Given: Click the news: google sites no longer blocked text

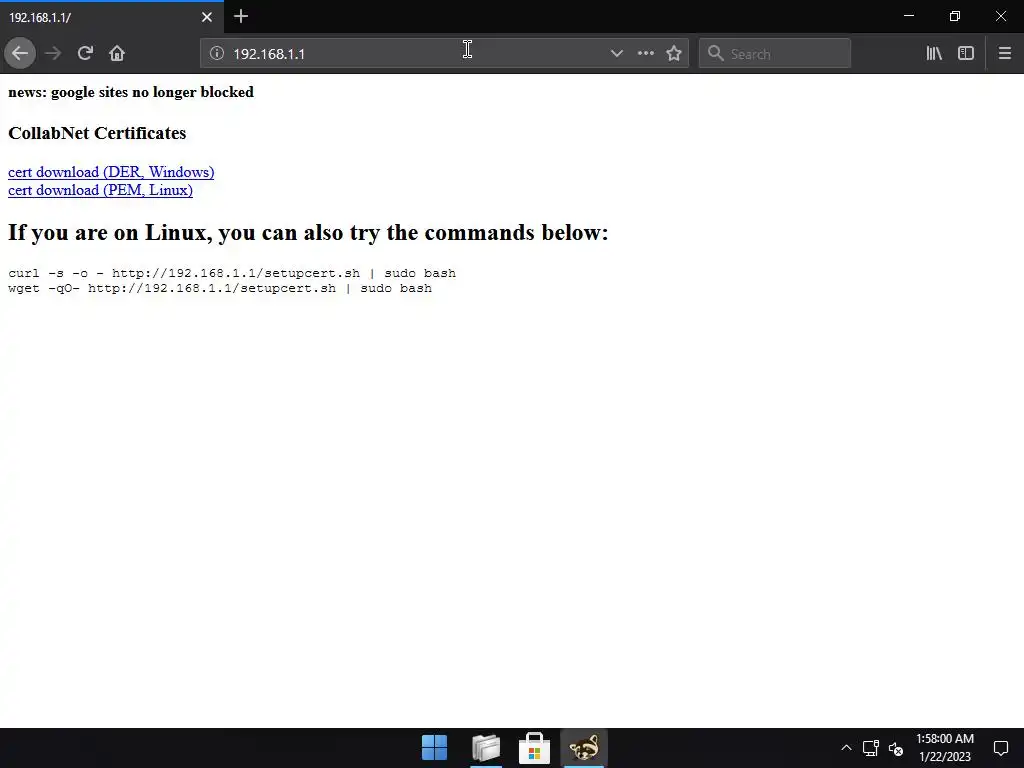Looking at the screenshot, I should (x=131, y=92).
